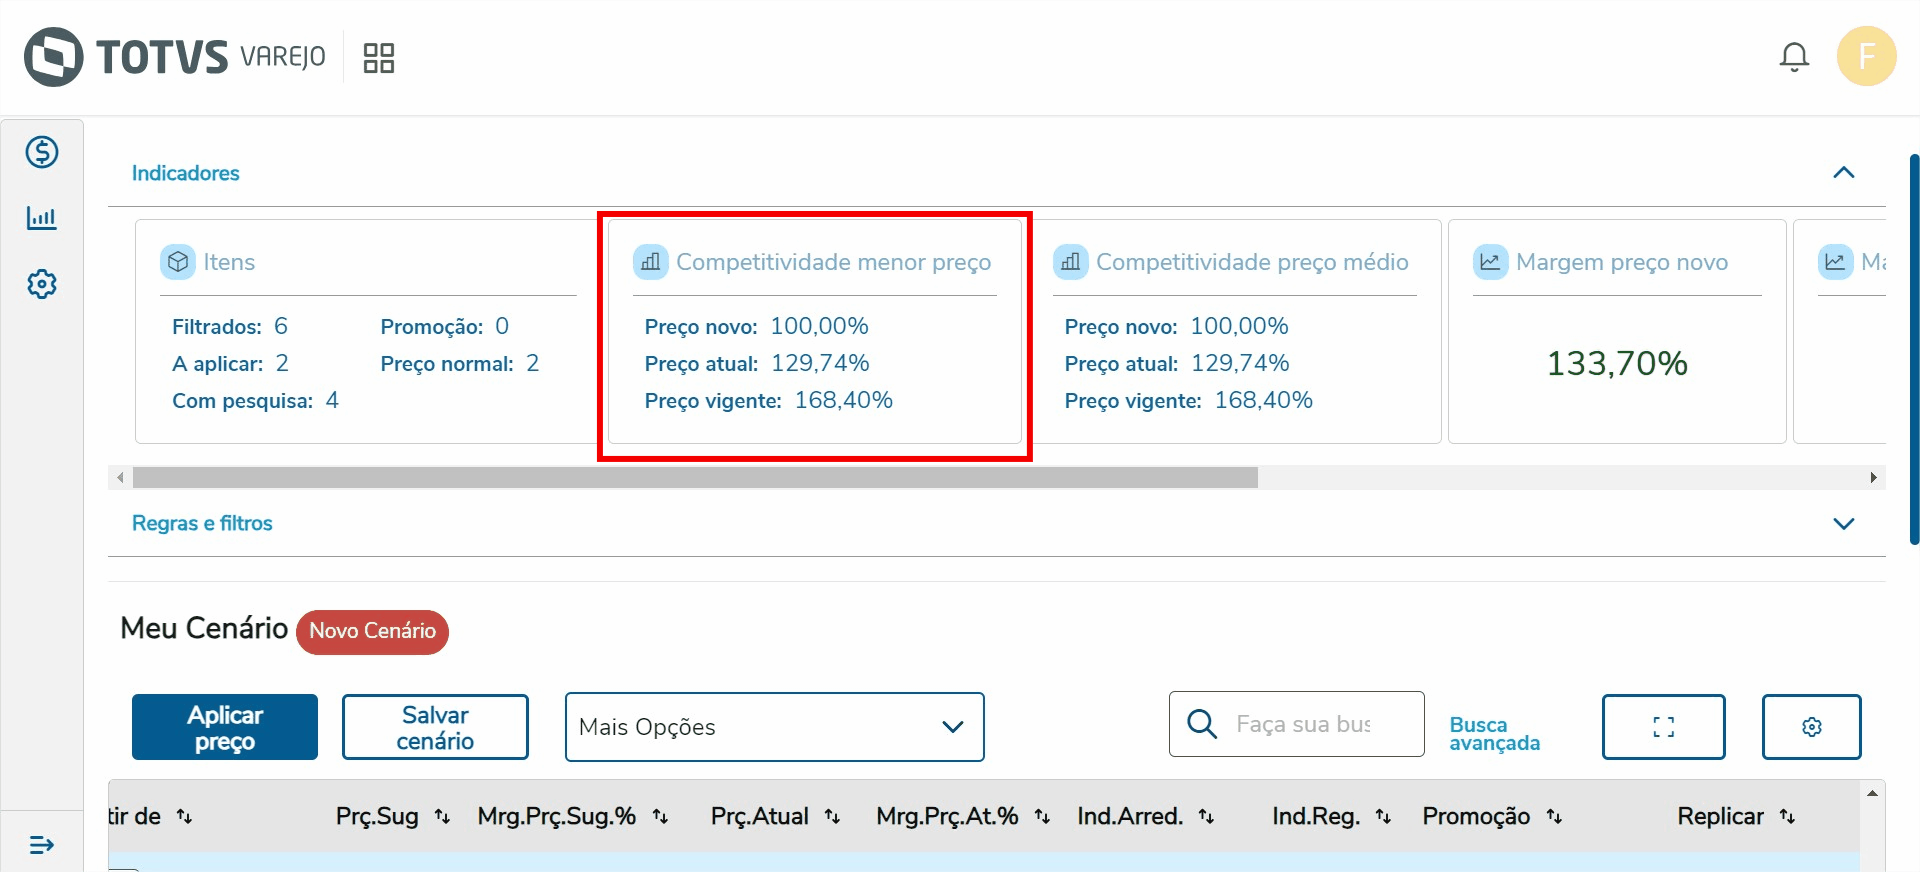
Task: Expand the Regras e filtros section
Action: coord(1843,523)
